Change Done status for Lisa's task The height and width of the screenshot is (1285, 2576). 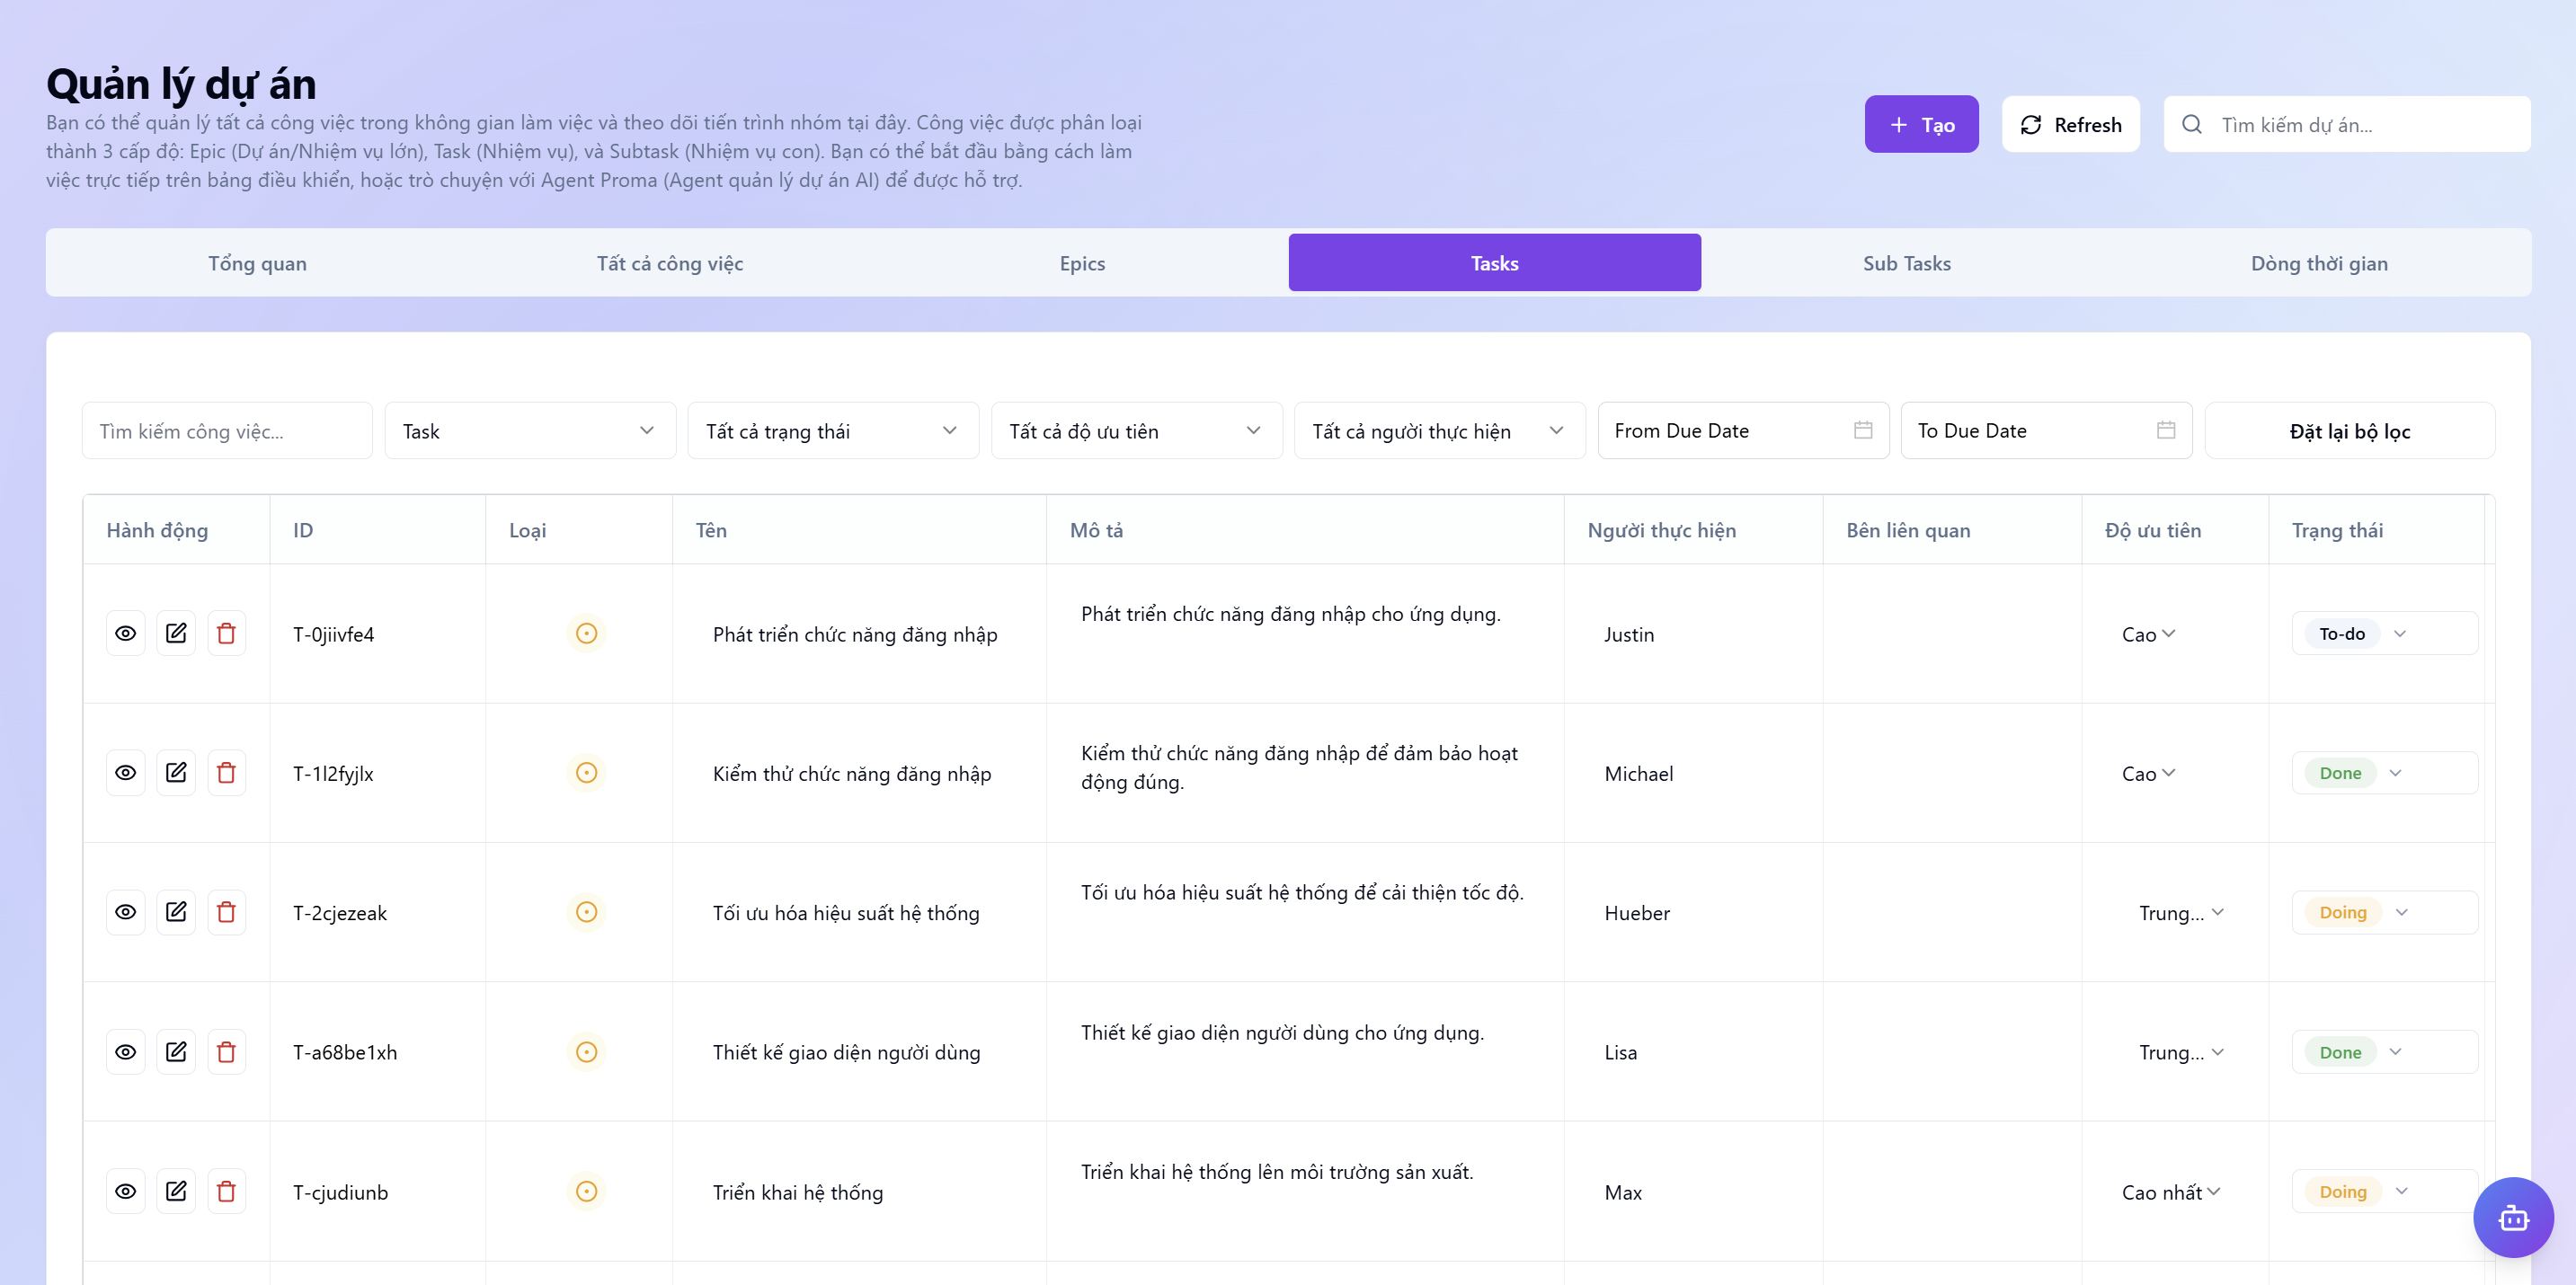(2384, 1052)
